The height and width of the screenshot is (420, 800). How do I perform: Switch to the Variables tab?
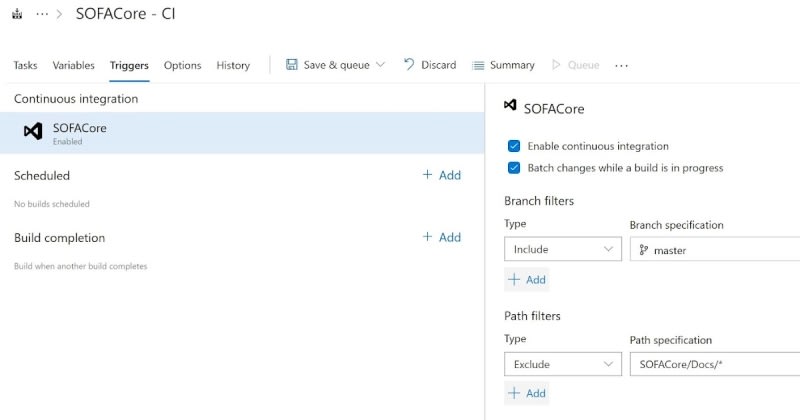click(73, 66)
